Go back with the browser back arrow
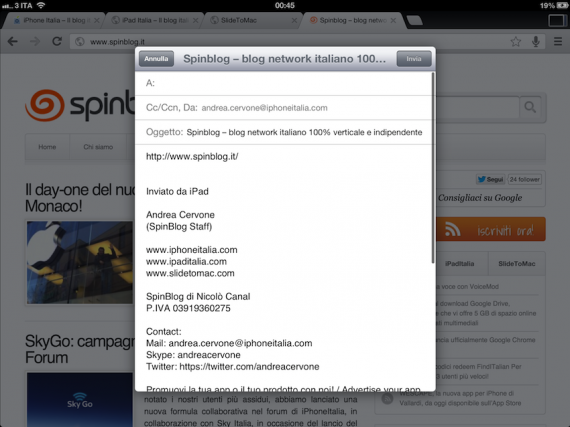Viewport: 570px width, 427px height. 13,42
